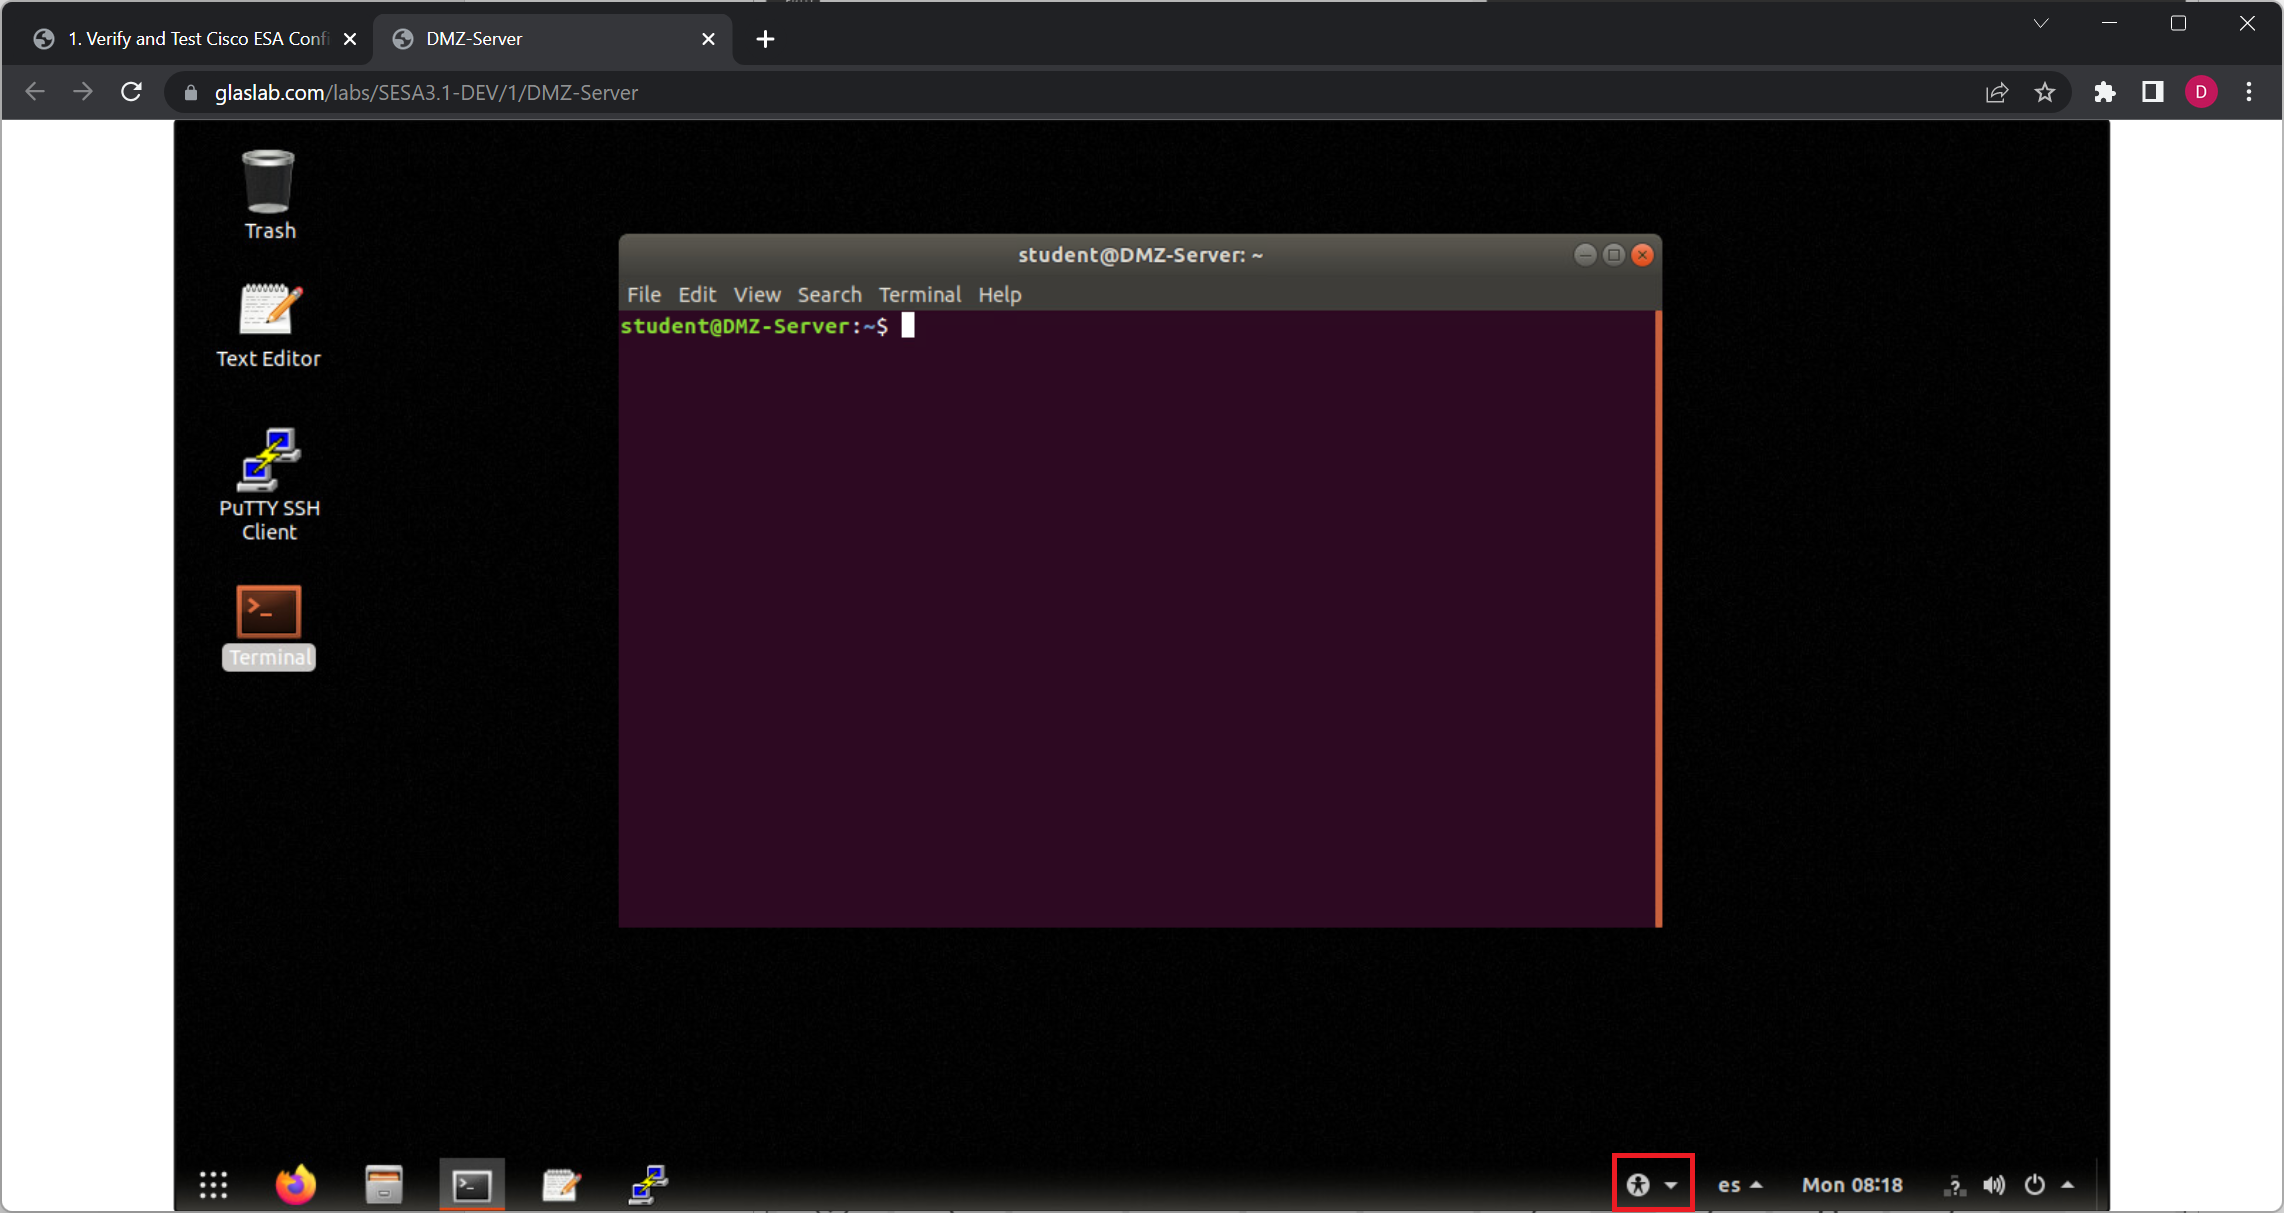Open the Text Editor taskbar icon
Screen dimensions: 2284x1213
tap(560, 1185)
